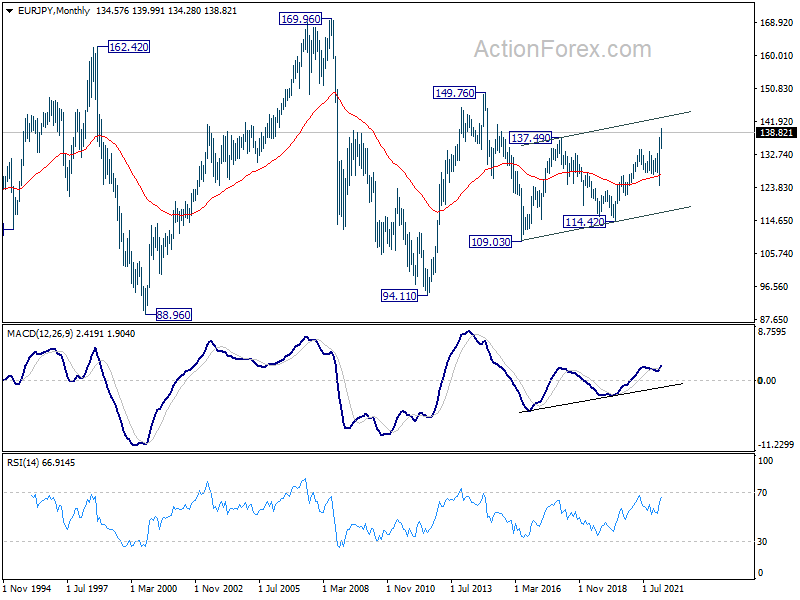Image resolution: width=800 pixels, height=600 pixels.
Task: Click the RSI 70 level label
Action: (762, 493)
